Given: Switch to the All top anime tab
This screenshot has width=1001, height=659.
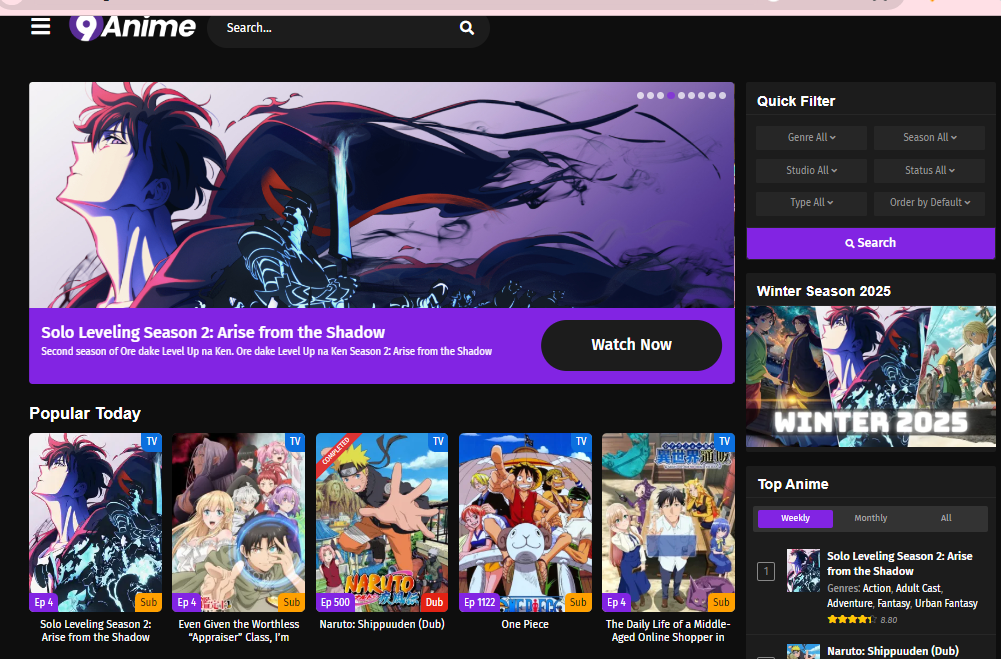Looking at the screenshot, I should pyautogui.click(x=945, y=519).
